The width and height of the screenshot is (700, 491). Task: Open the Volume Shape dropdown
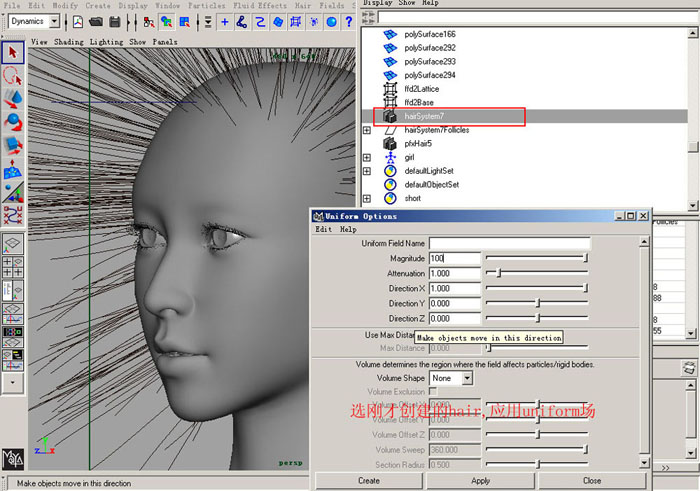(467, 378)
